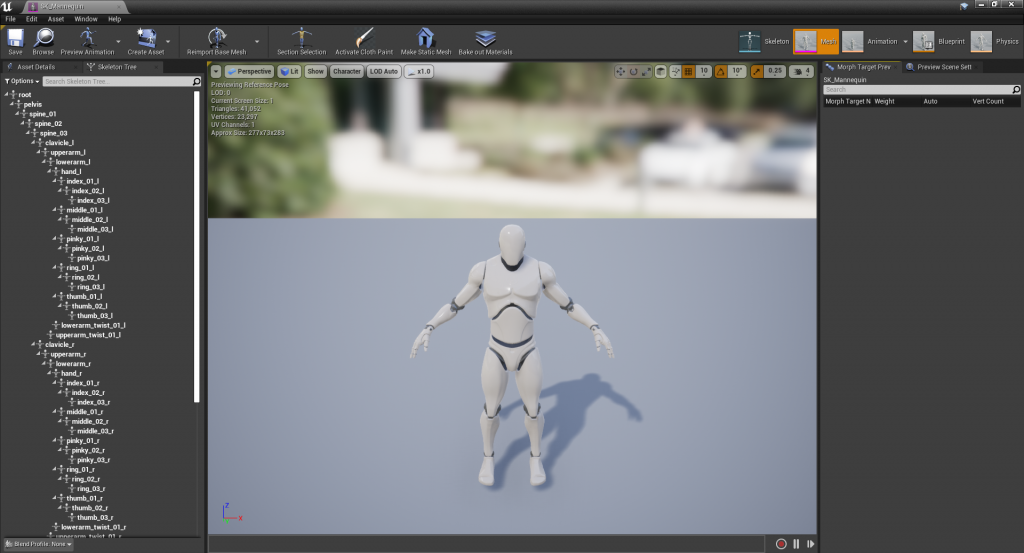
Task: Open scale snap 0.25 dropdown
Action: pyautogui.click(x=775, y=71)
